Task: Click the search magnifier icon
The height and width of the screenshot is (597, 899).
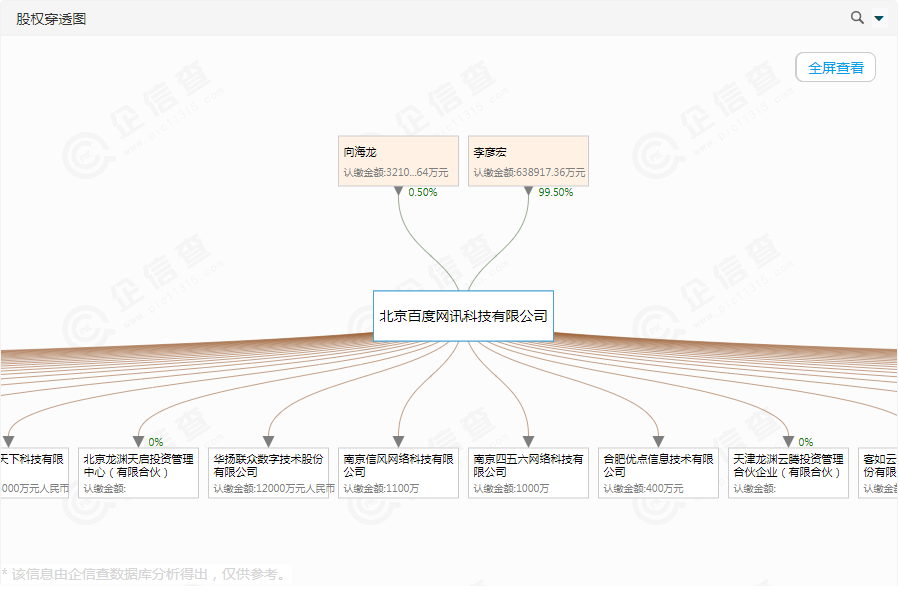Action: (x=857, y=17)
